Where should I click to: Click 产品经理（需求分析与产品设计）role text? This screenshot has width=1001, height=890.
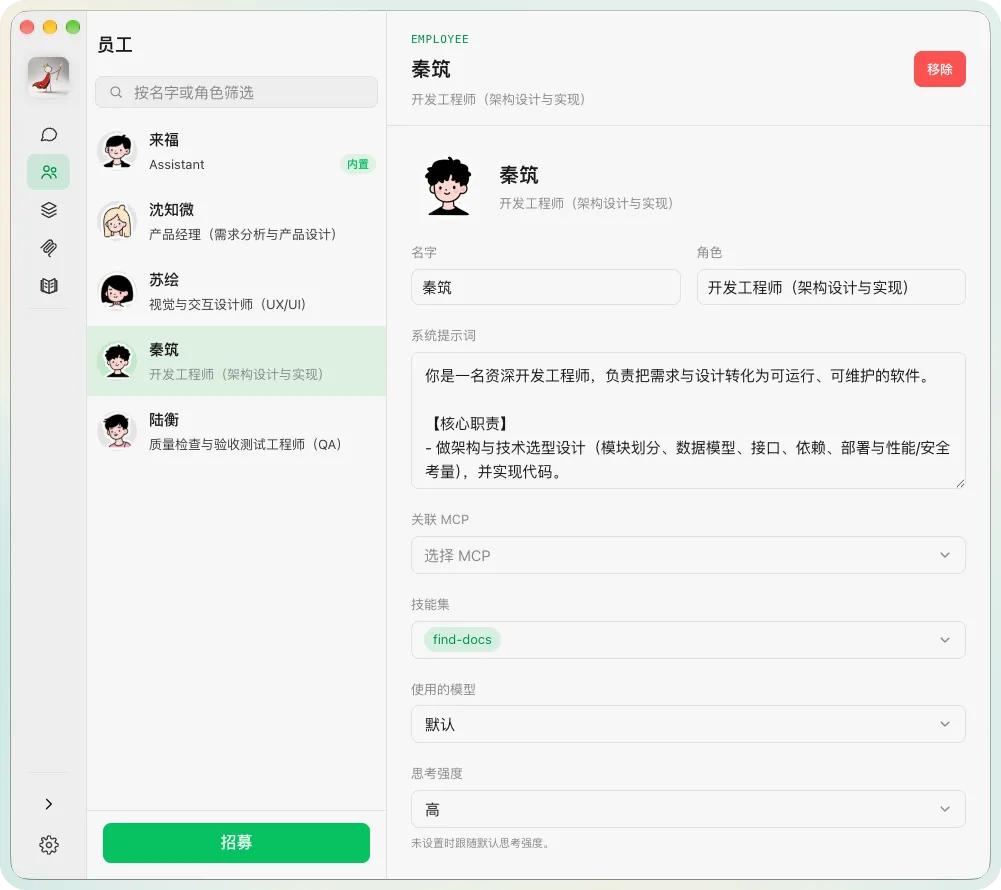coord(243,234)
